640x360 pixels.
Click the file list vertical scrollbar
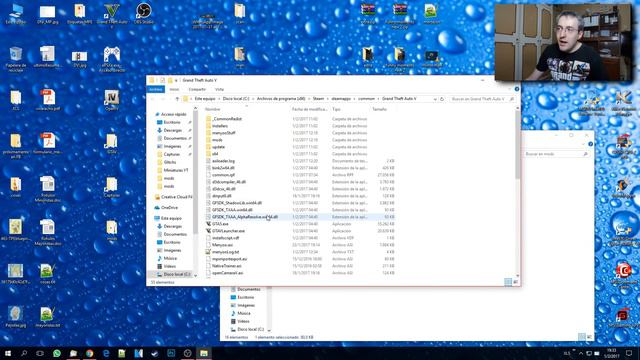518,145
